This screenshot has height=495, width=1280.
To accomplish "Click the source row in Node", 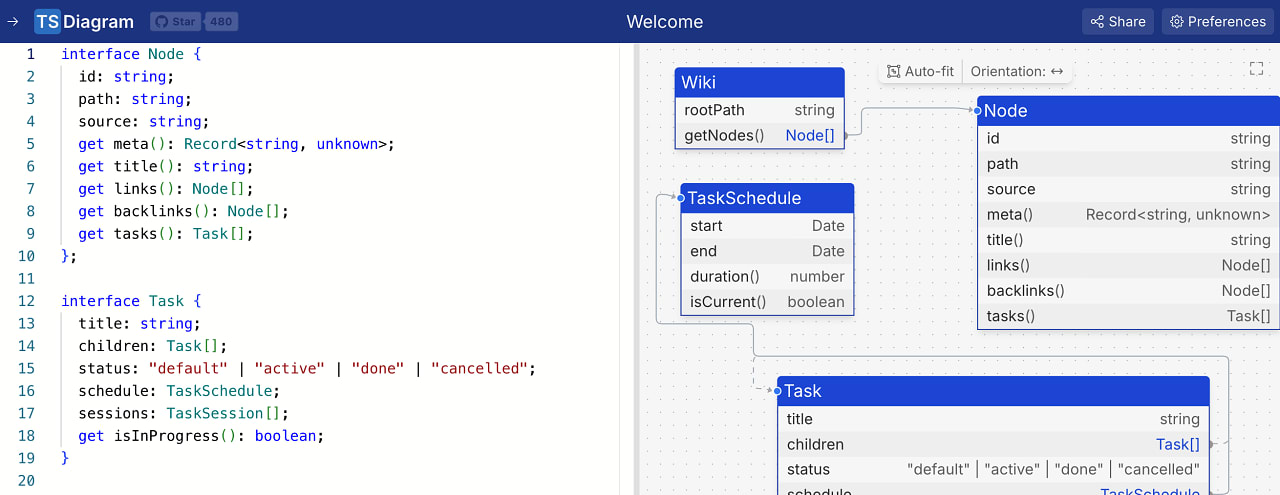I will (1128, 189).
